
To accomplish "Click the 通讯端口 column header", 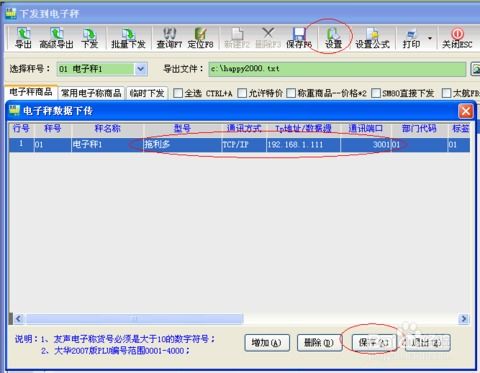I will 366,128.
